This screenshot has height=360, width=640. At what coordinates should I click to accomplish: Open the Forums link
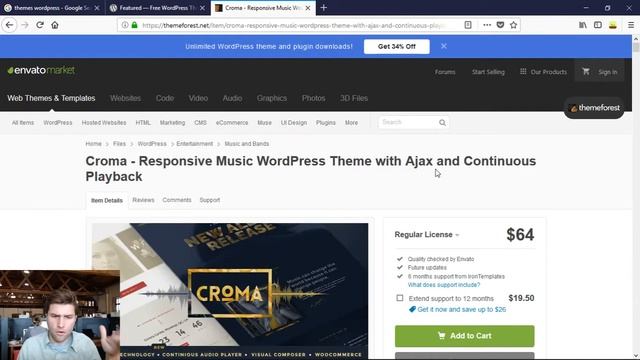[x=445, y=72]
